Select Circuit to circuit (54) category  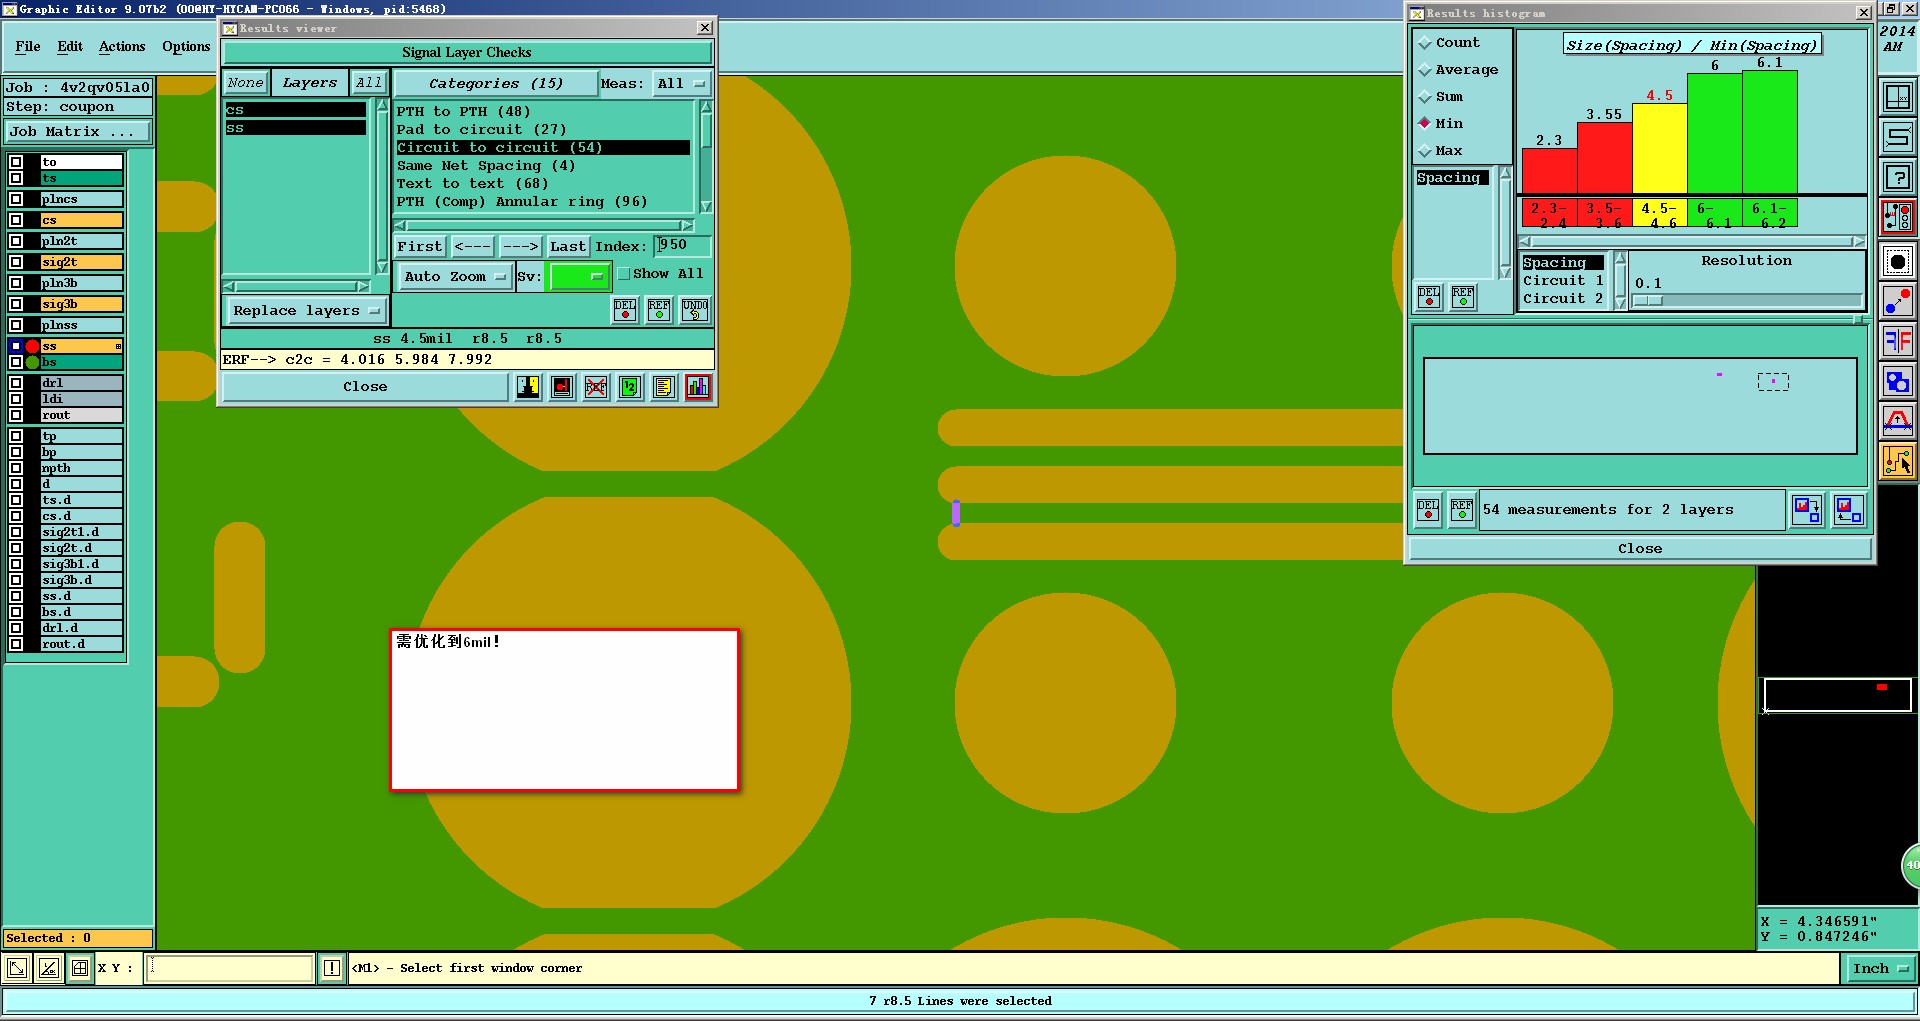pos(543,148)
